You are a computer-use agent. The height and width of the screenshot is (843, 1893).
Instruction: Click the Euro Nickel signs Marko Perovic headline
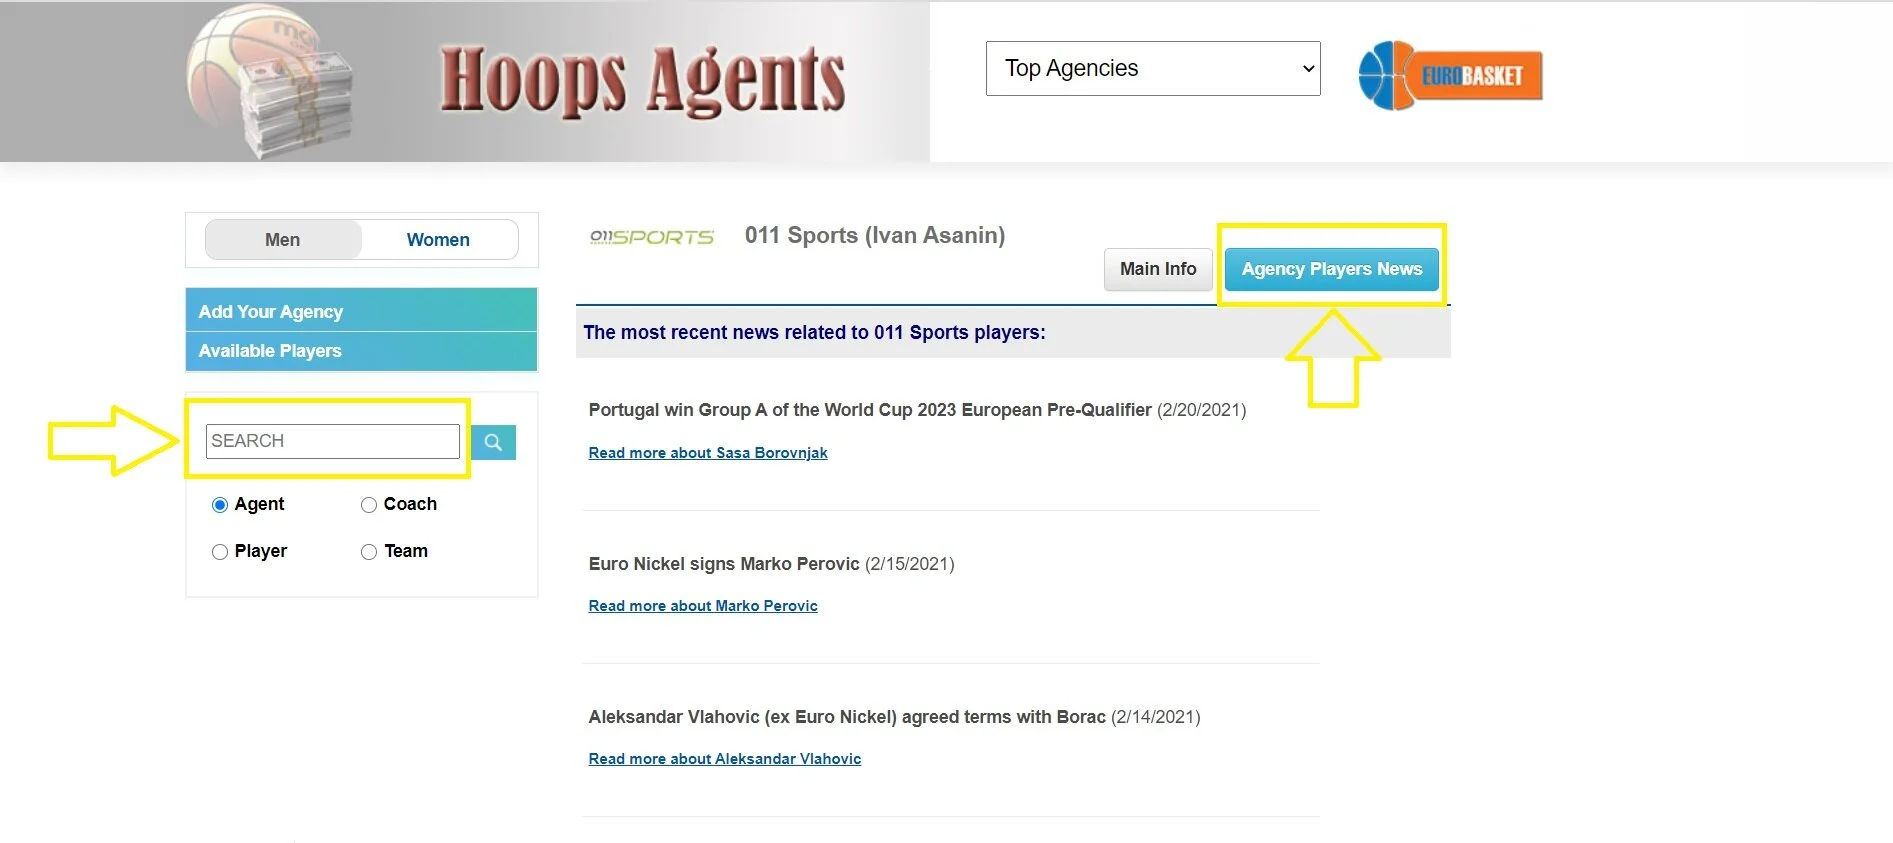[724, 564]
